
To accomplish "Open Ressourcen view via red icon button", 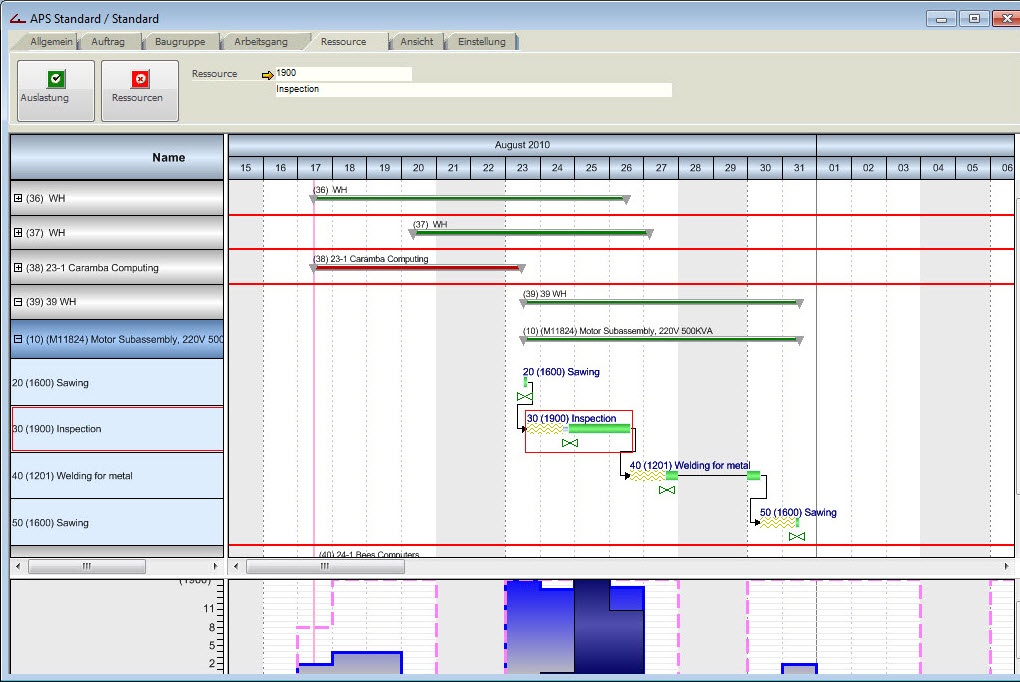I will click(139, 90).
